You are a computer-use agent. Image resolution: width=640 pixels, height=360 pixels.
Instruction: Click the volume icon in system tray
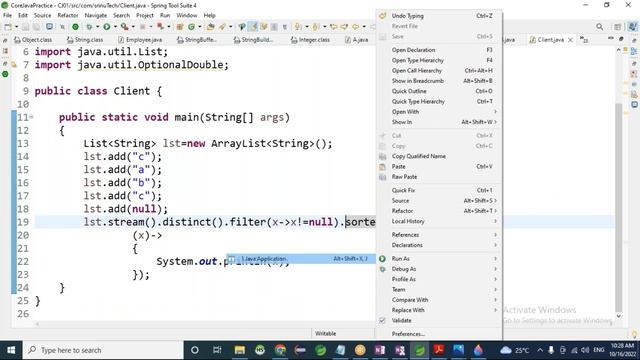click(585, 350)
